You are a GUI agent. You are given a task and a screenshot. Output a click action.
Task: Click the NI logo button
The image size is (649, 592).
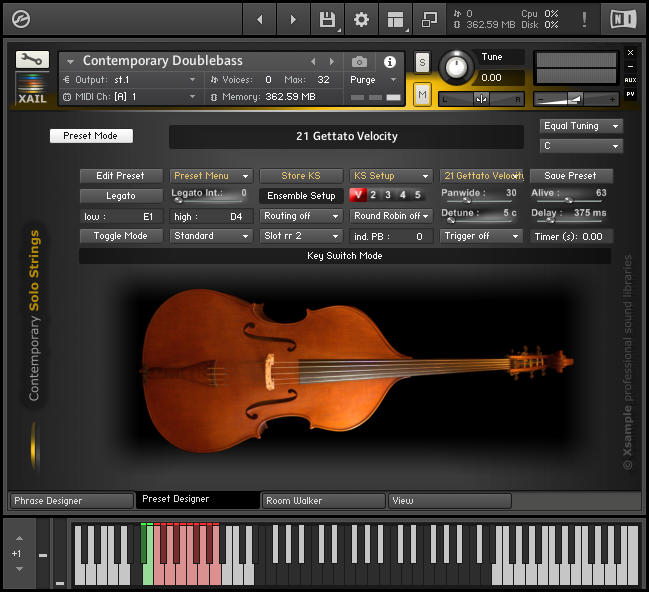point(623,19)
